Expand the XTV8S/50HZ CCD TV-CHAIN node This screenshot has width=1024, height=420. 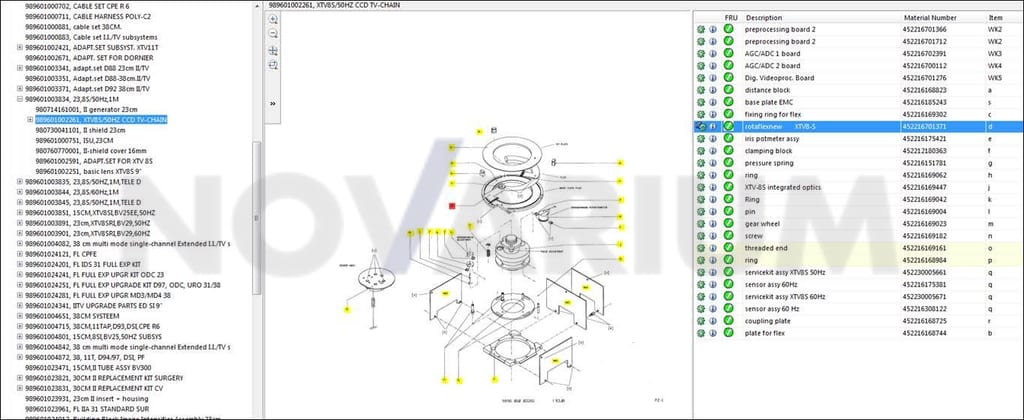point(30,120)
